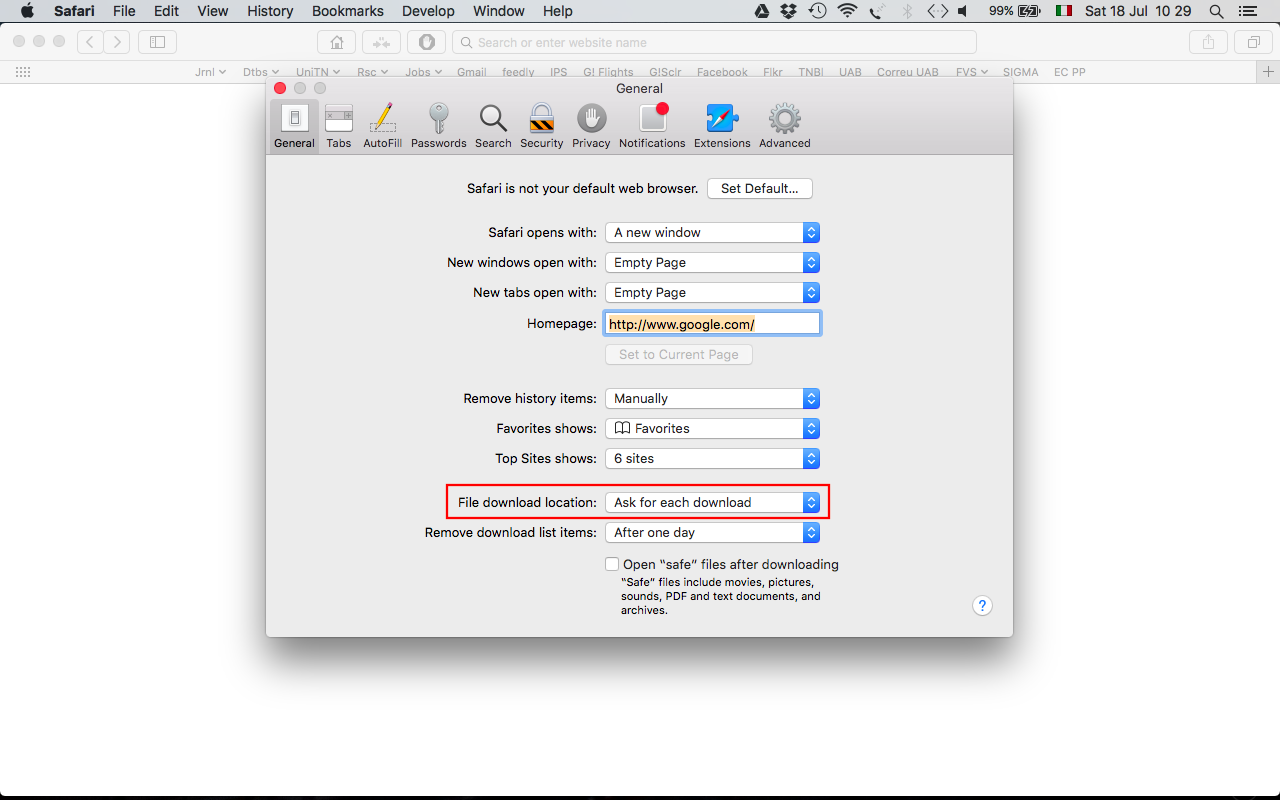The width and height of the screenshot is (1280, 800).
Task: Open the Notifications preferences pane
Action: (x=652, y=126)
